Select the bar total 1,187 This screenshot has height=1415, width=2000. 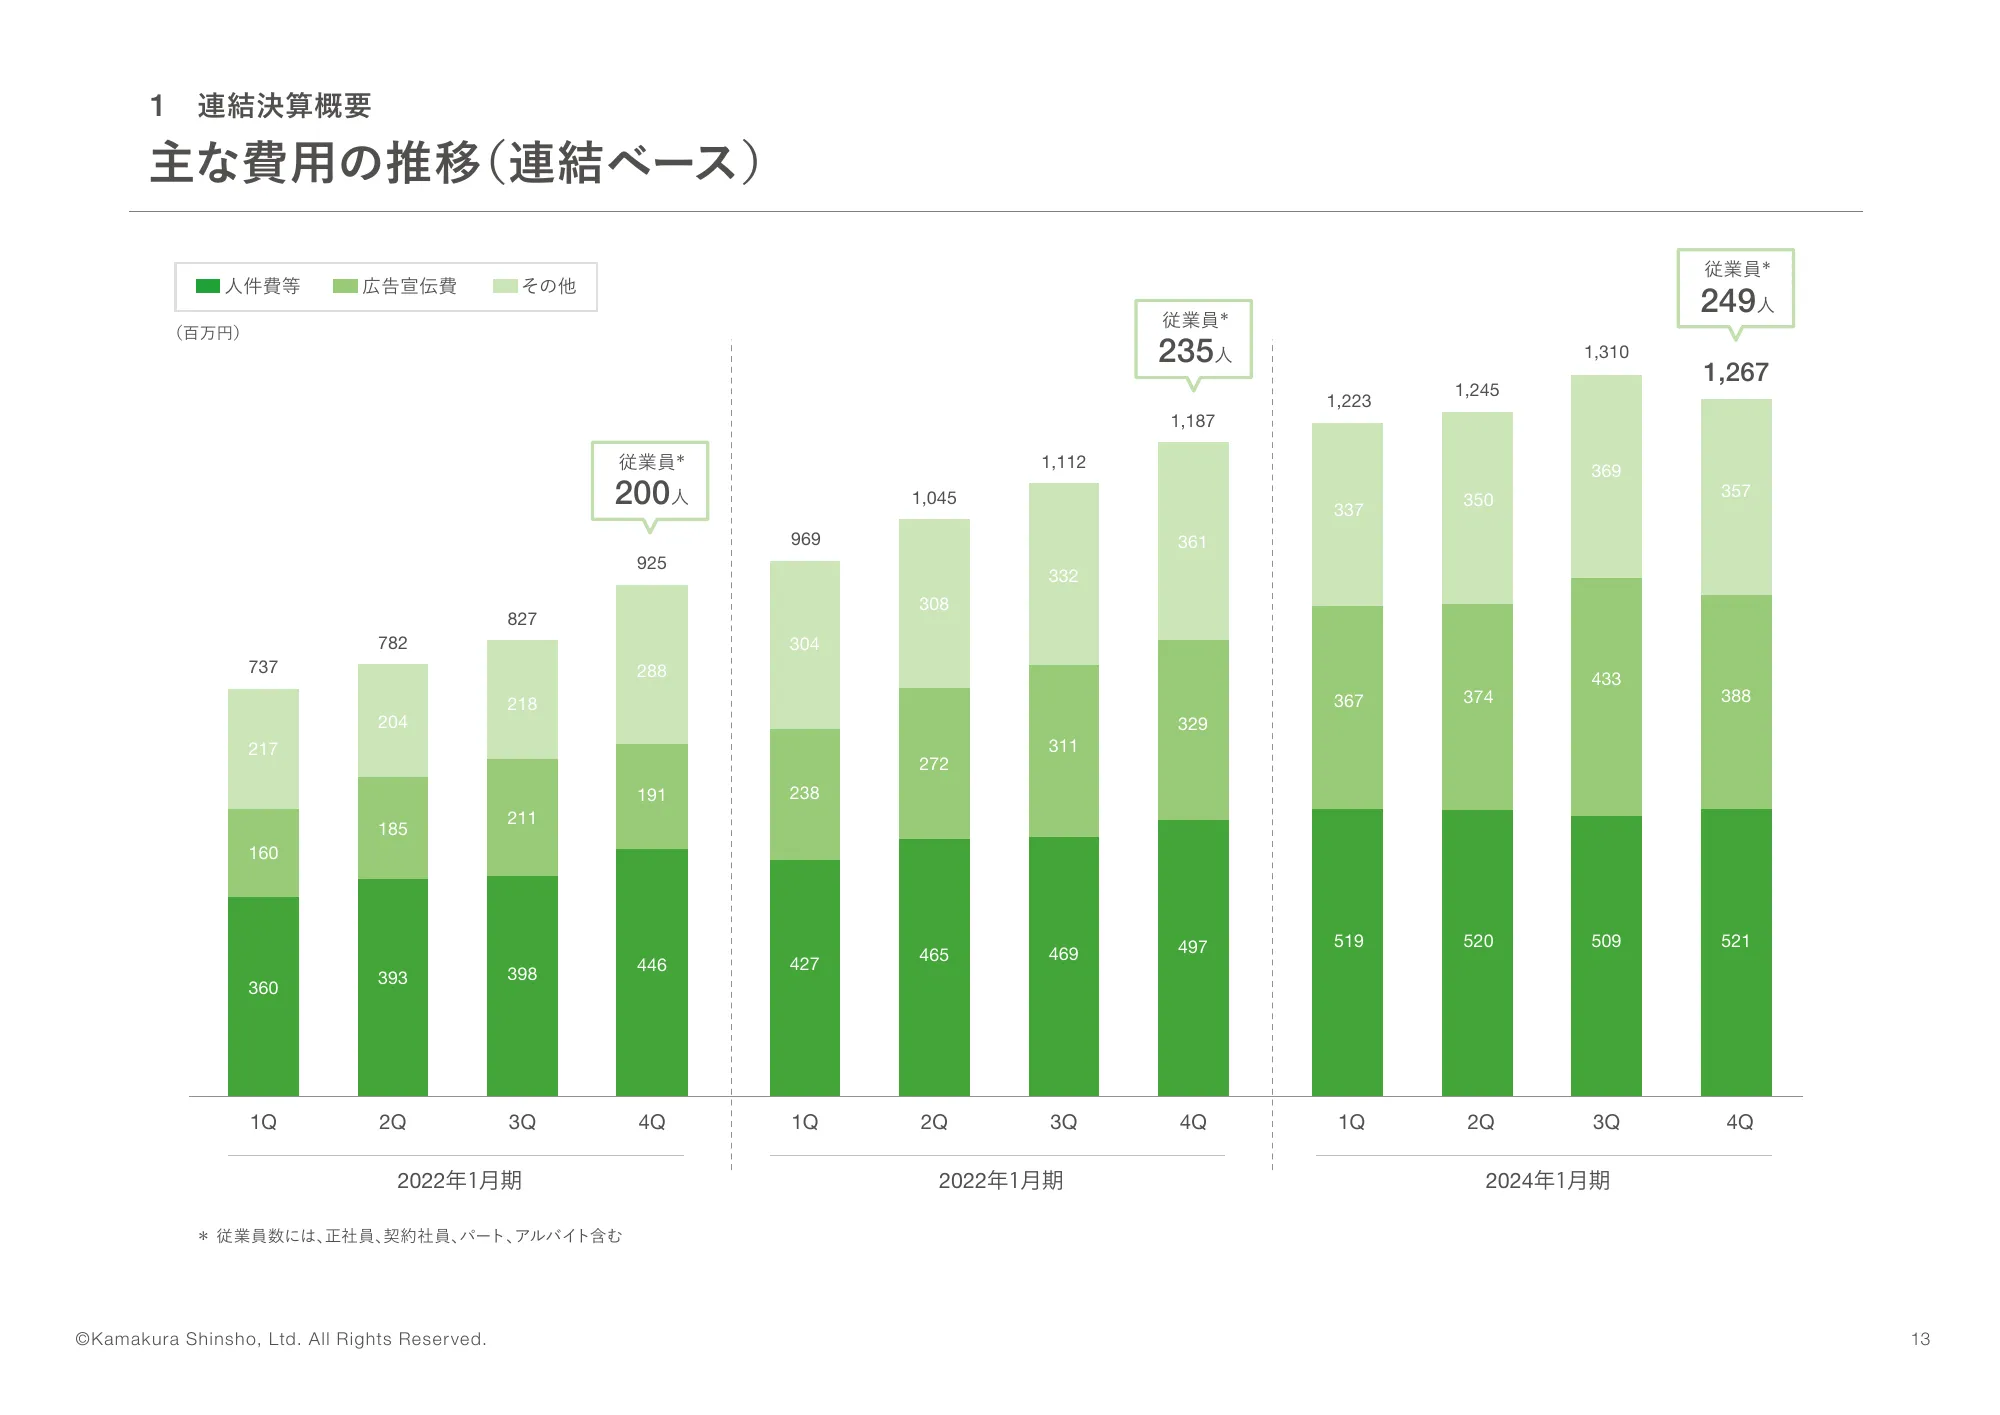pyautogui.click(x=1193, y=421)
